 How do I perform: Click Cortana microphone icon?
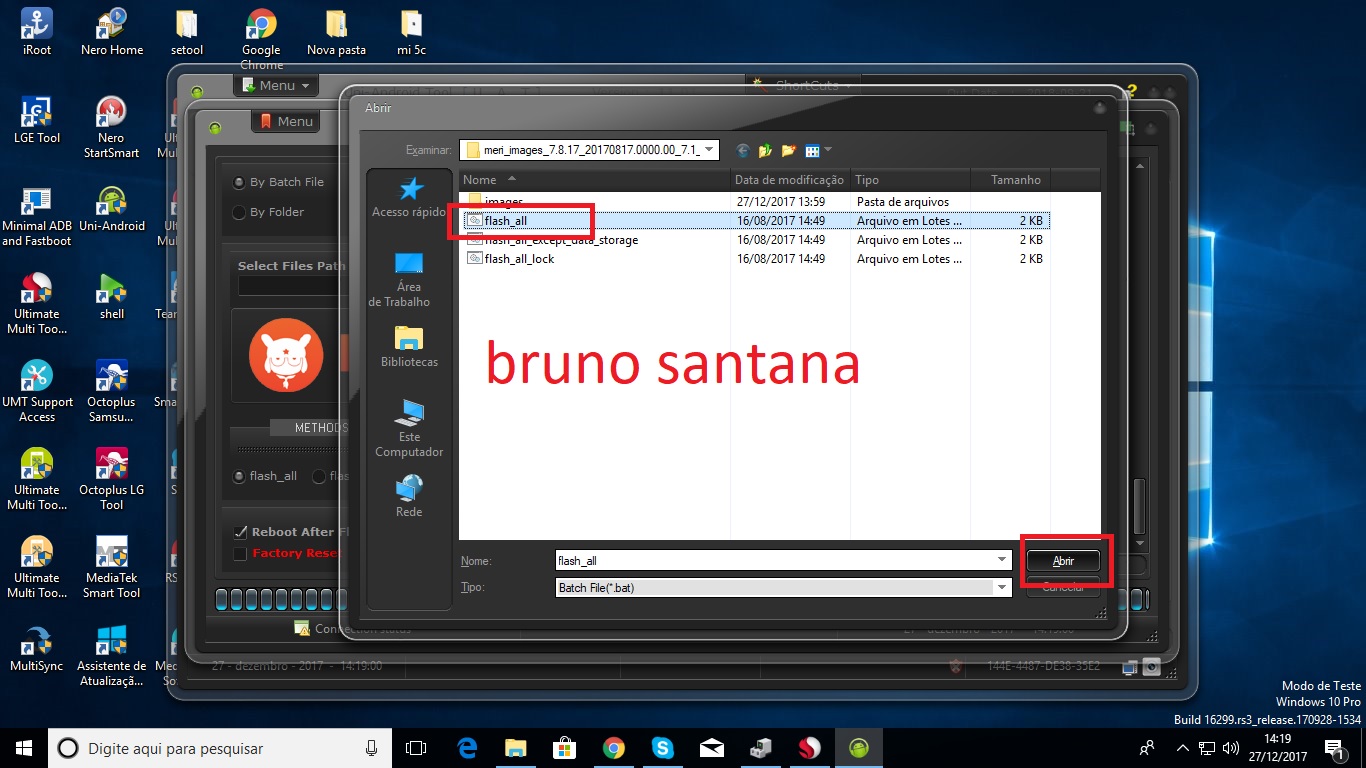click(372, 748)
